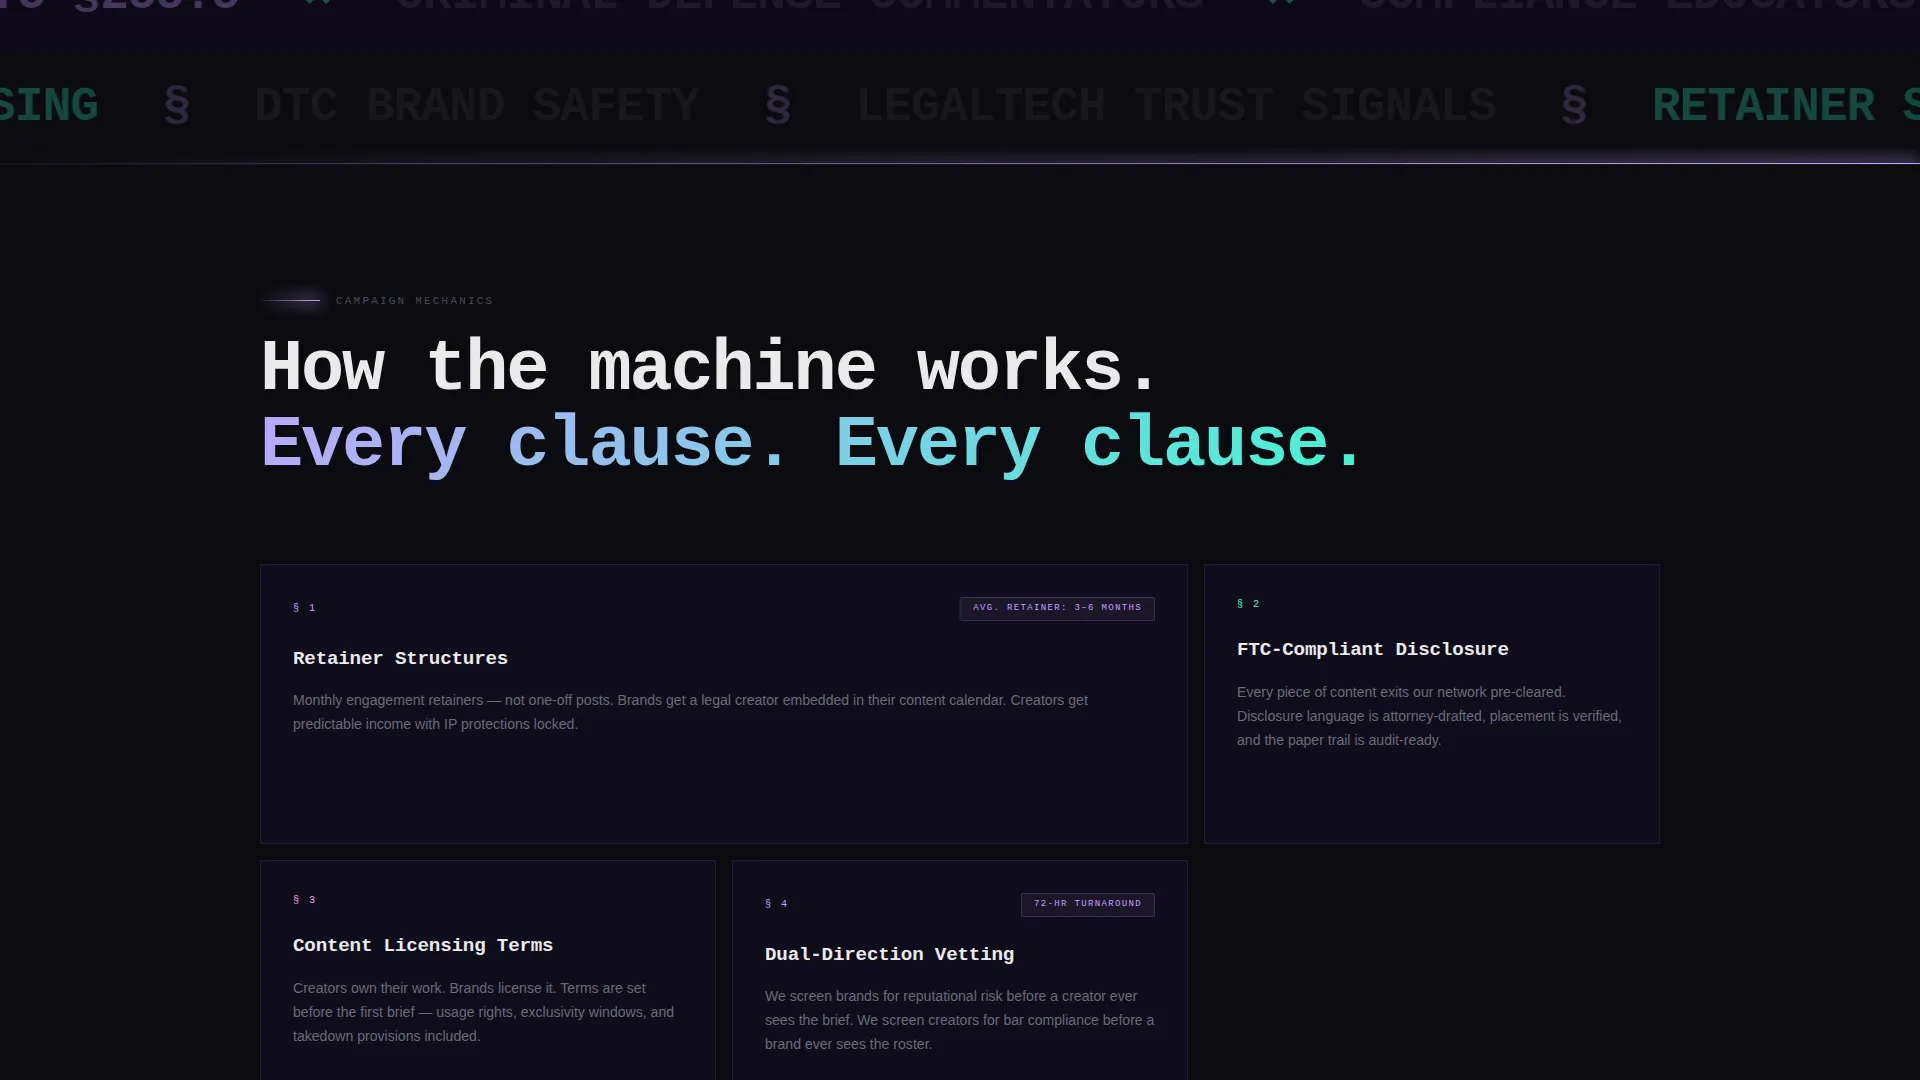Image resolution: width=1920 pixels, height=1080 pixels.
Task: Click the 'We screen brands for reputational risk' paragraph
Action: (960, 1020)
